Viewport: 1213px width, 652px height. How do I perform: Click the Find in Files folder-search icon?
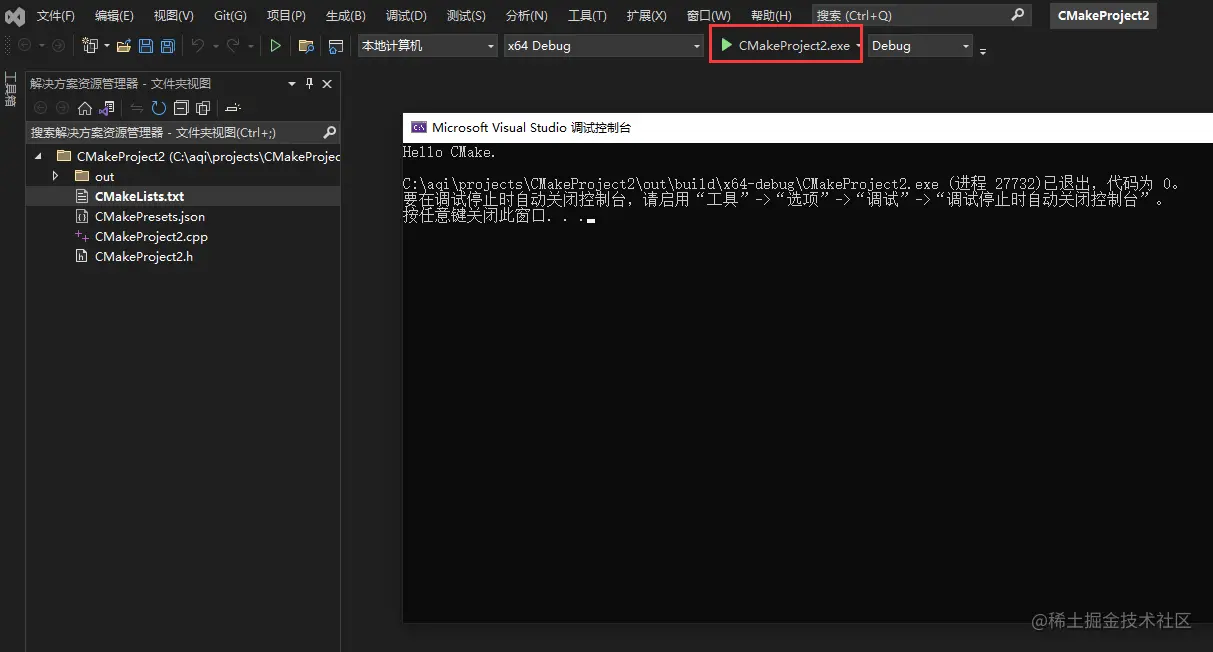307,46
